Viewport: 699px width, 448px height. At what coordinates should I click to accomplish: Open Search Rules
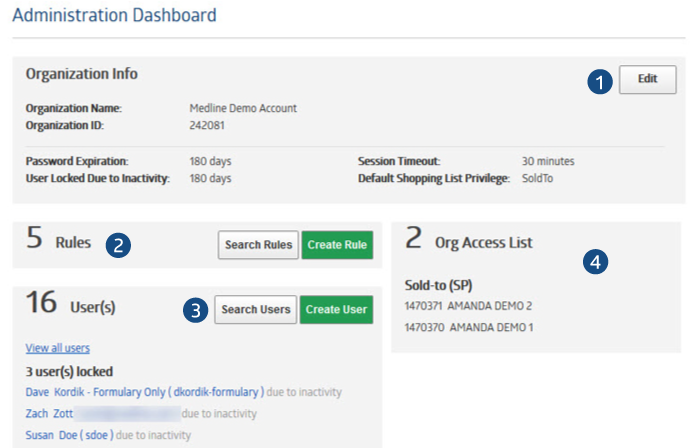(257, 245)
